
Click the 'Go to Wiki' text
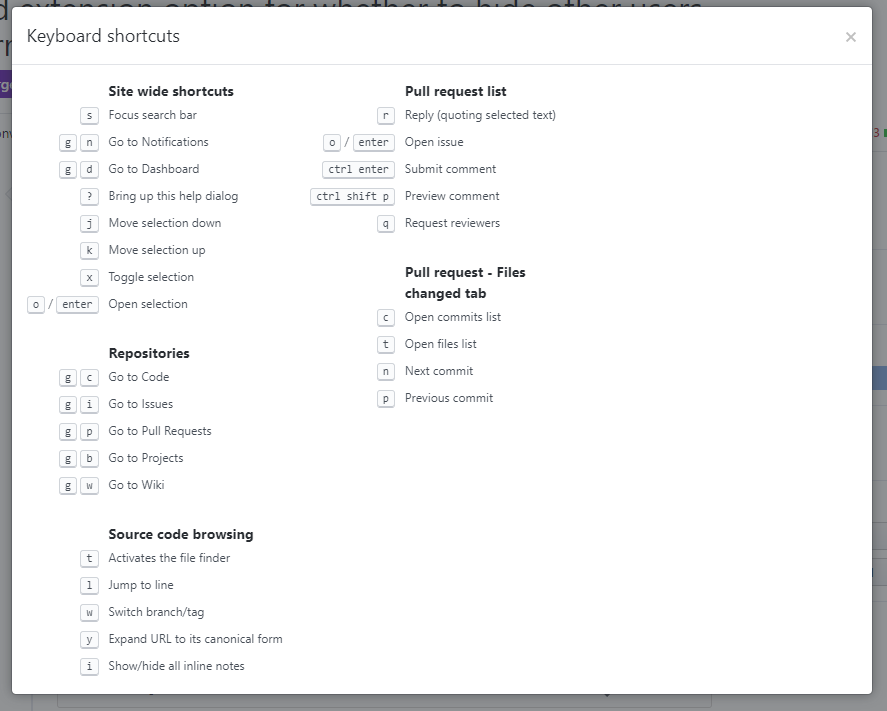(136, 485)
